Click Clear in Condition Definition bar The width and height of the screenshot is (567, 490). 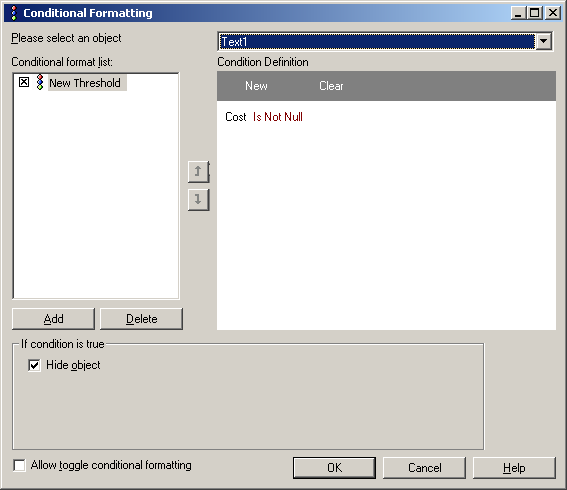(331, 86)
